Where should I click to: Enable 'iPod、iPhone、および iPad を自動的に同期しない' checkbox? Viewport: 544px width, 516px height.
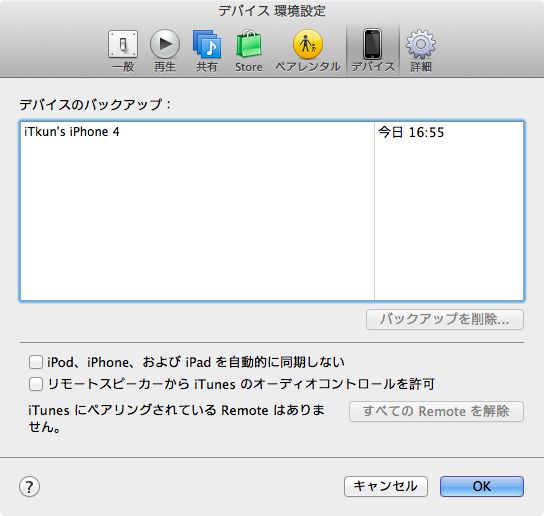click(x=36, y=362)
